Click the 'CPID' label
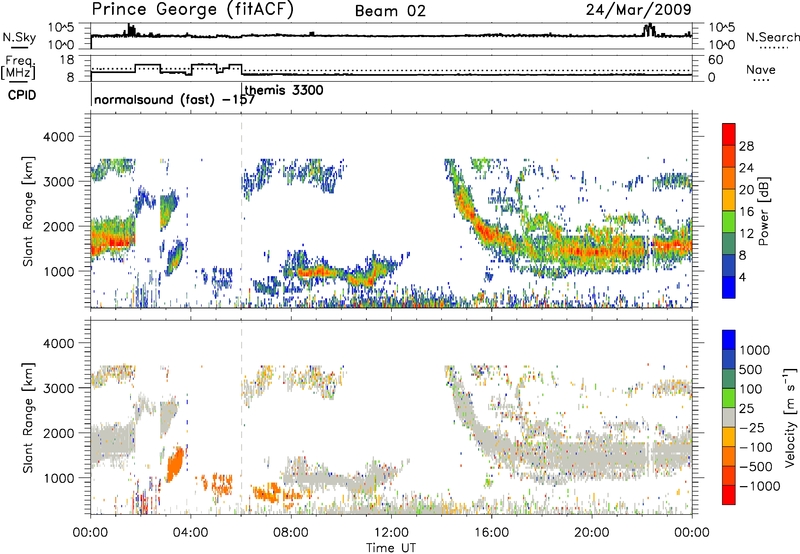 pos(22,95)
